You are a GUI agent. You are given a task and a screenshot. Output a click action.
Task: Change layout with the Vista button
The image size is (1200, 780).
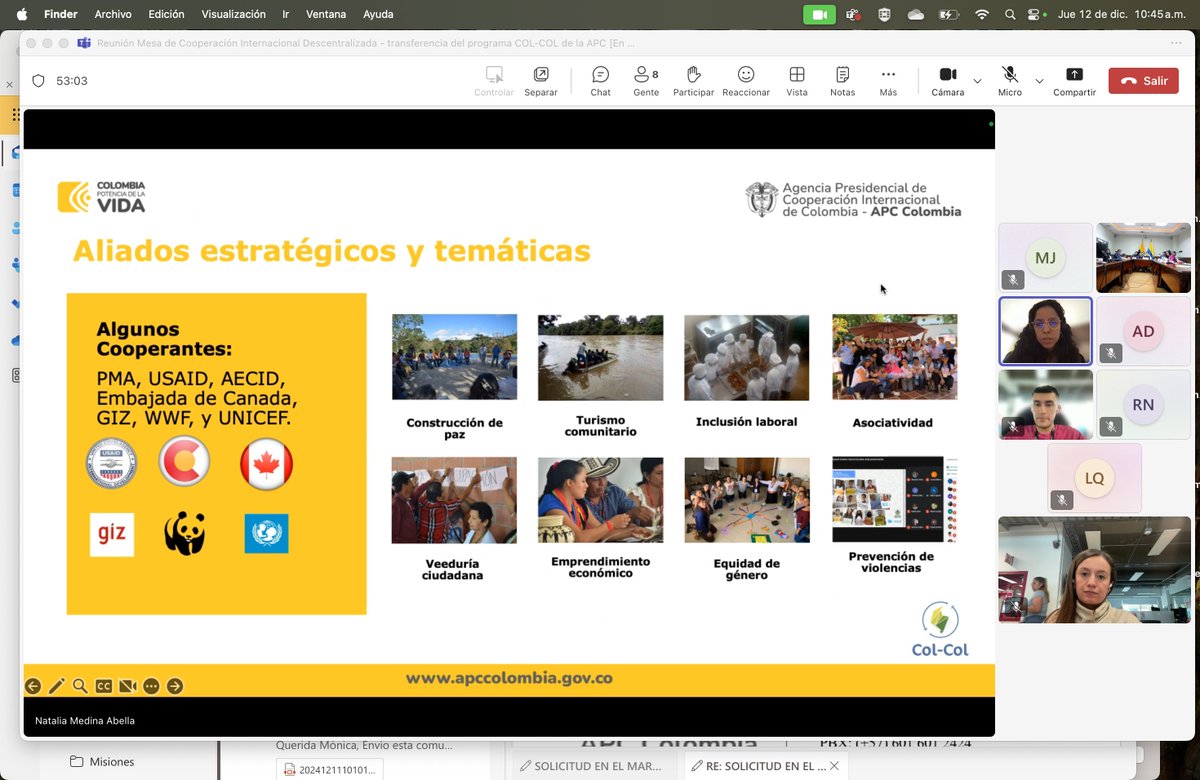(797, 81)
